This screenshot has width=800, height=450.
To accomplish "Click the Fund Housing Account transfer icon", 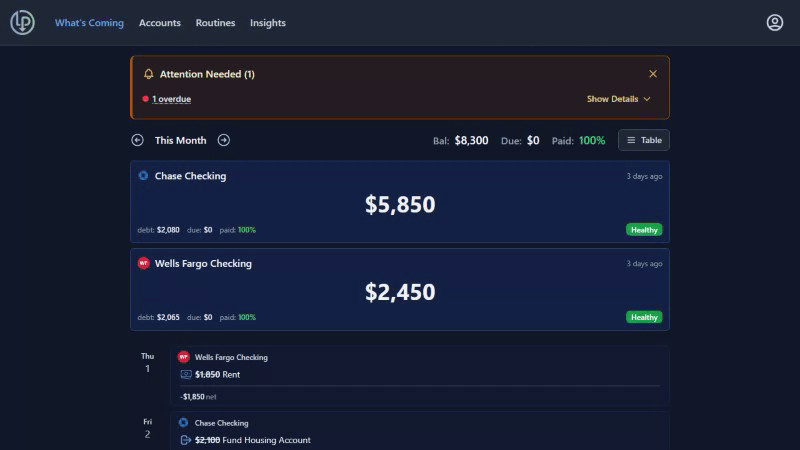I will tap(185, 440).
